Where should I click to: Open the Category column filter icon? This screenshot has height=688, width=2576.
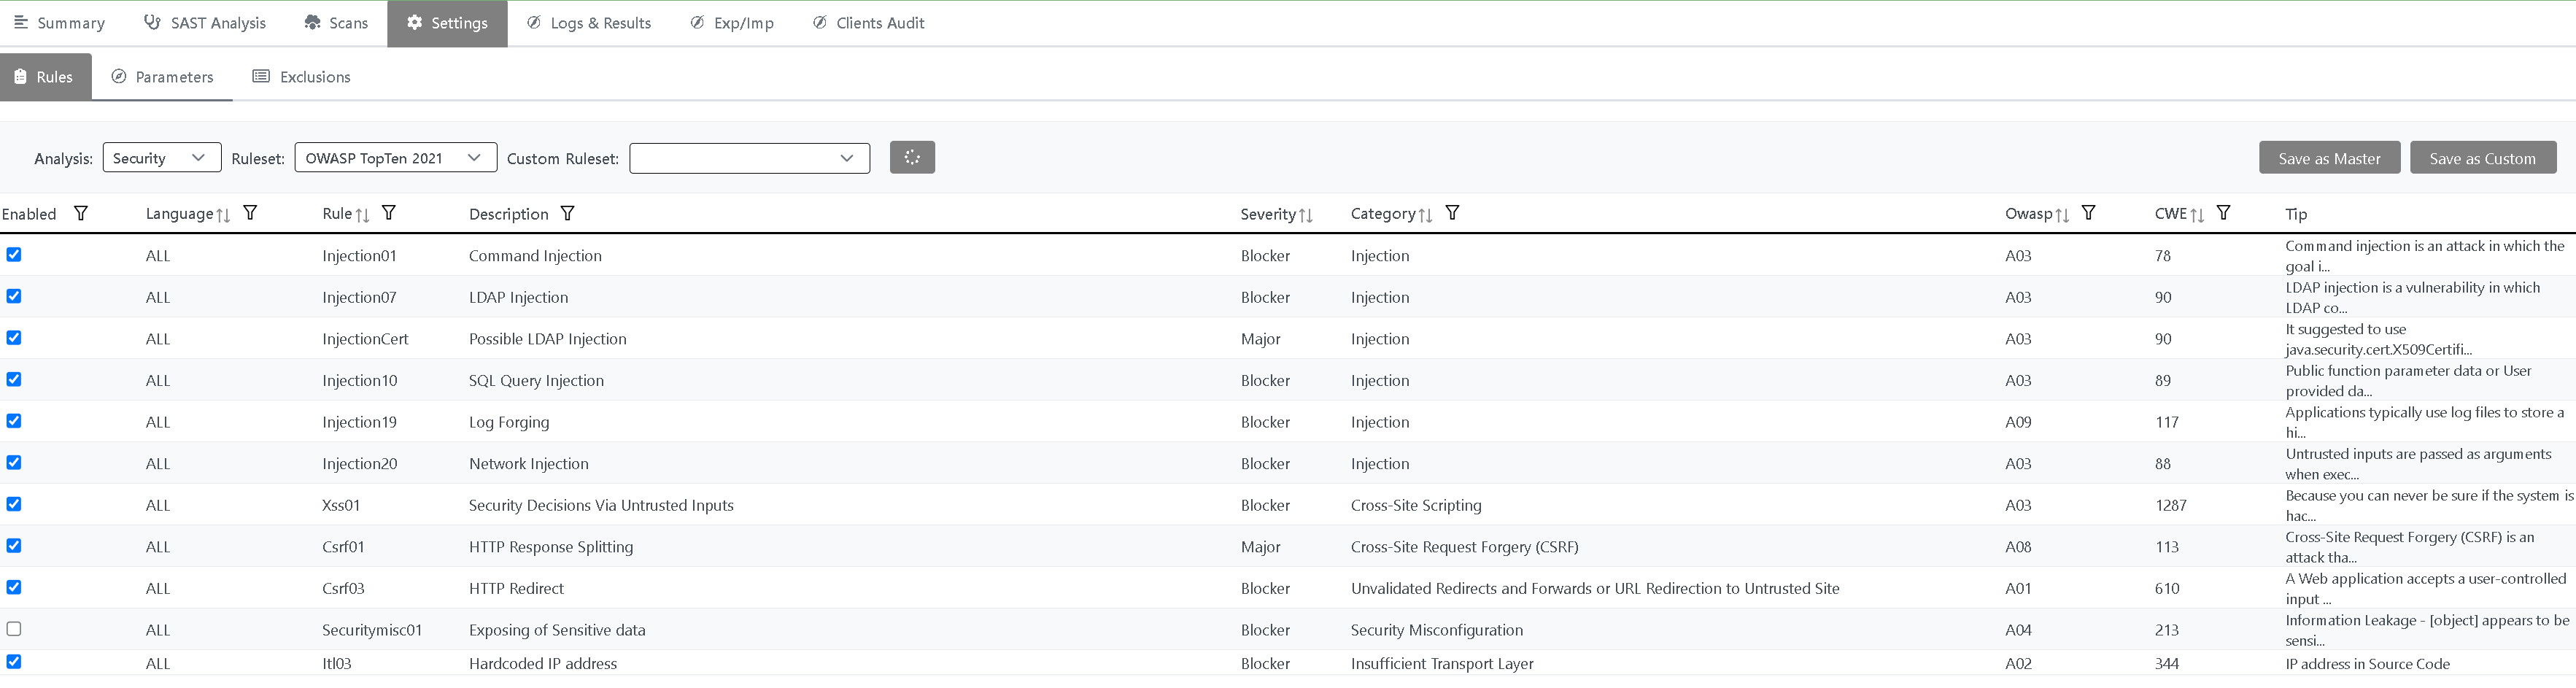click(1452, 213)
